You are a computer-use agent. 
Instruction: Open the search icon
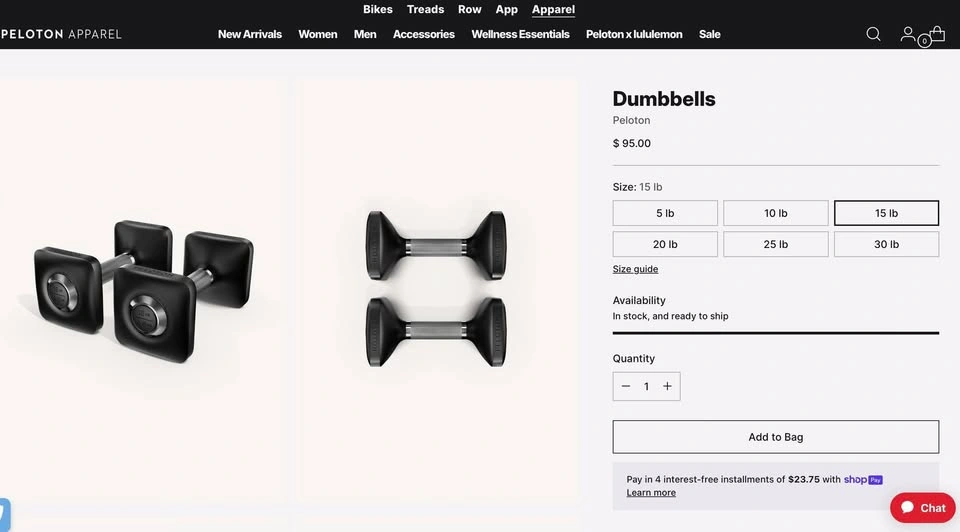click(873, 34)
